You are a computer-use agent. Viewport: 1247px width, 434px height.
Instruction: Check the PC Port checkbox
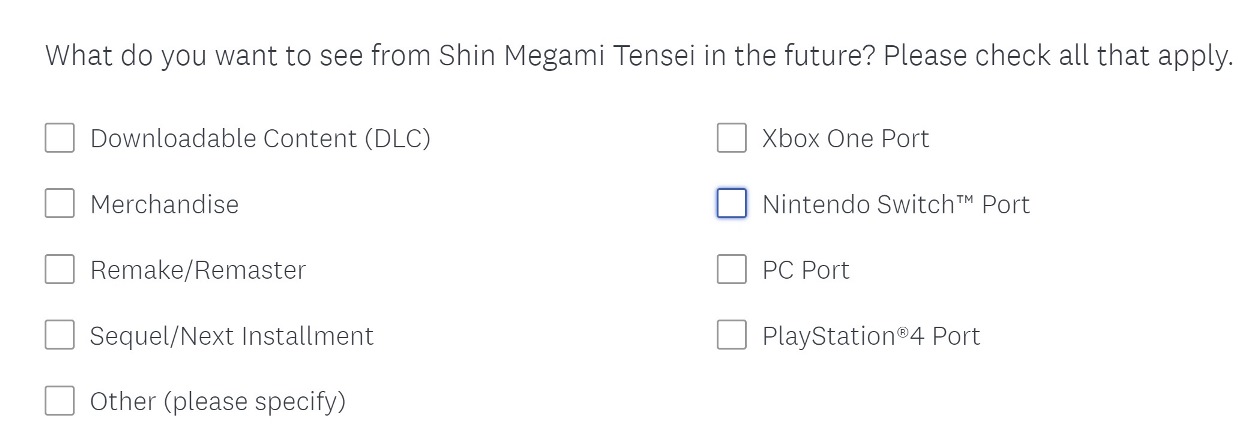(732, 270)
